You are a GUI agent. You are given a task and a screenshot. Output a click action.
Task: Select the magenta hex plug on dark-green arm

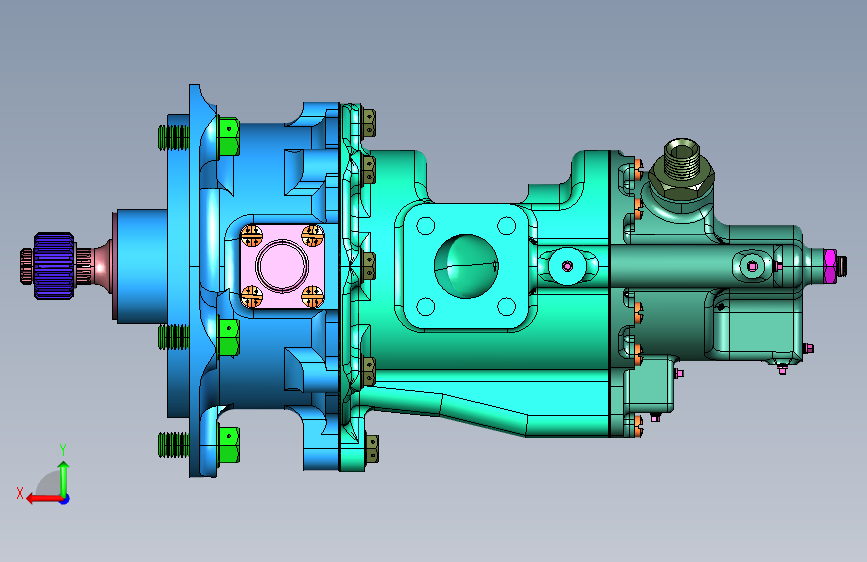point(753,266)
